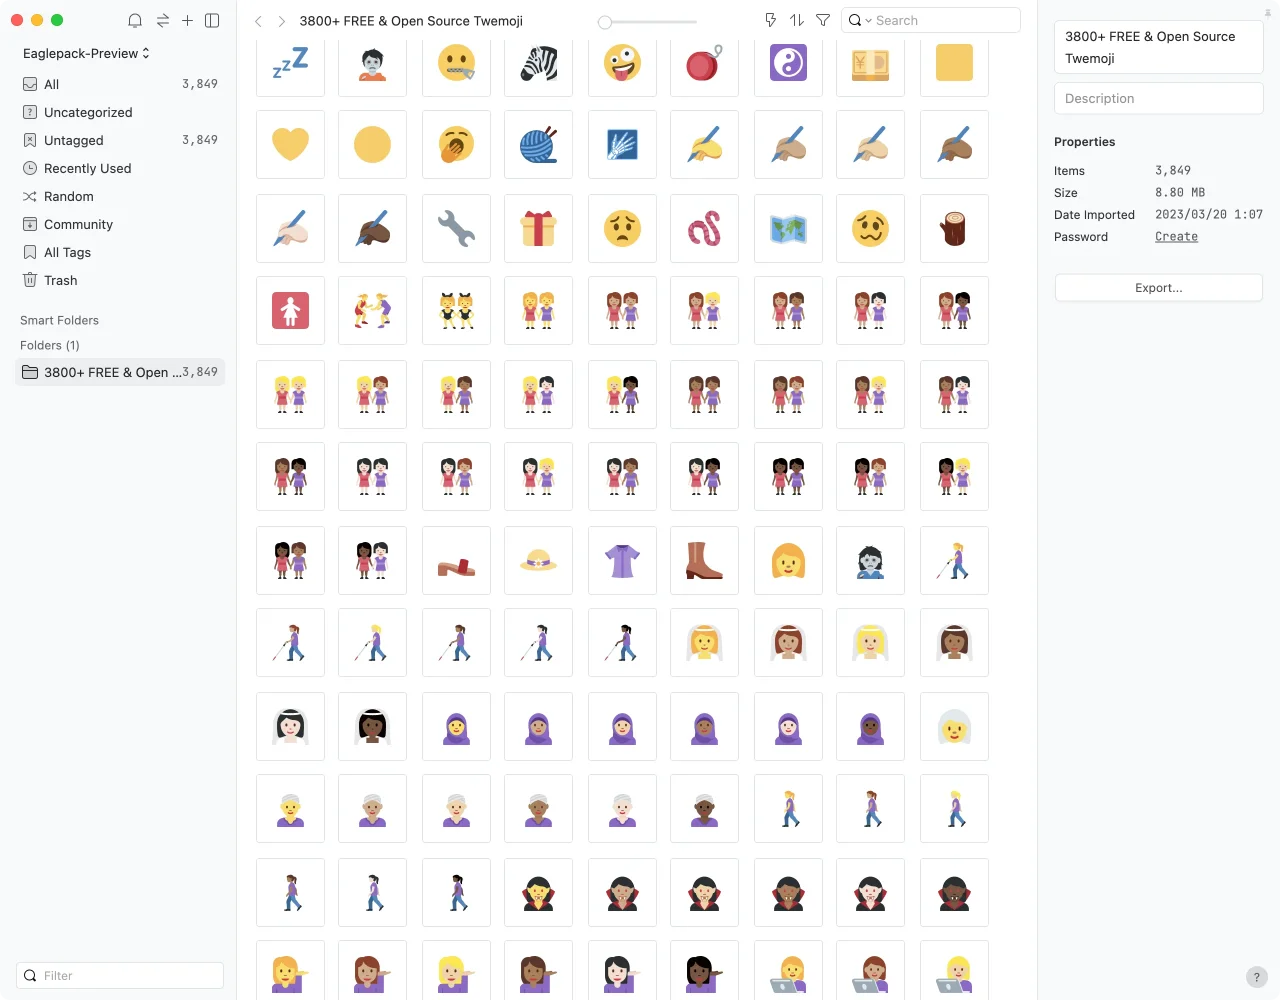Open the filter funnel icon
The image size is (1280, 1000).
tap(823, 20)
